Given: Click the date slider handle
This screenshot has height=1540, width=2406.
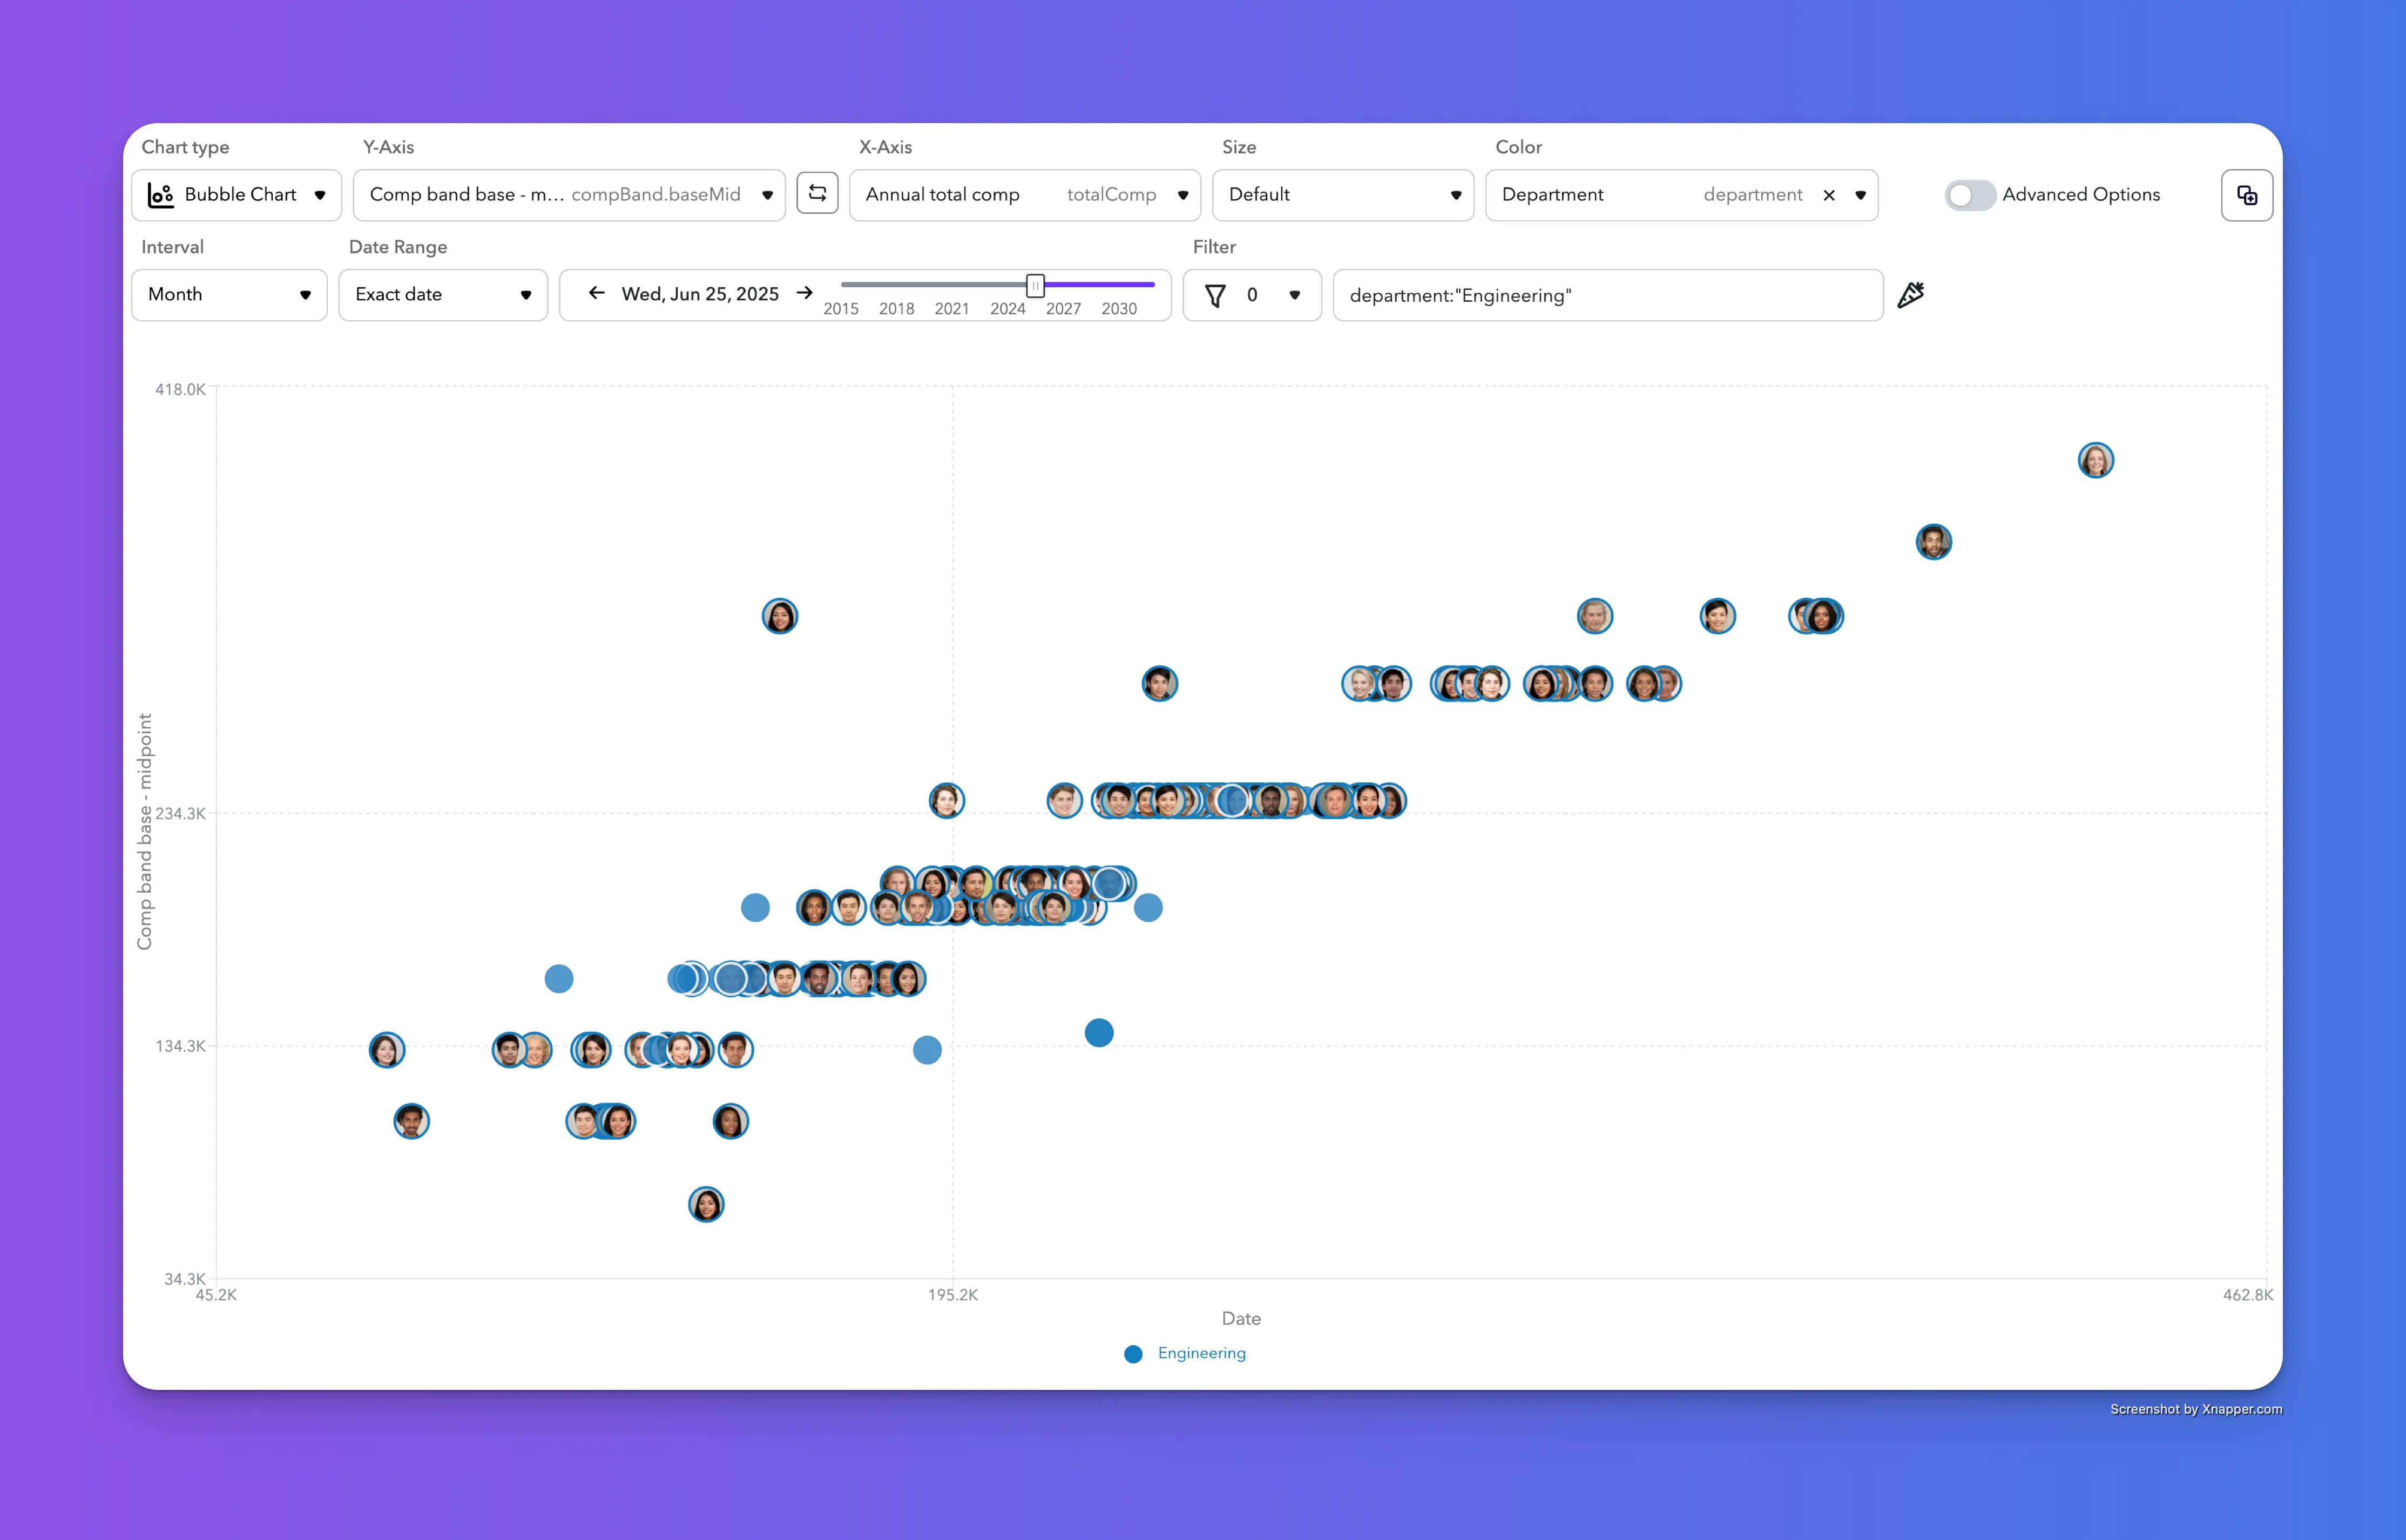Looking at the screenshot, I should pyautogui.click(x=1035, y=285).
